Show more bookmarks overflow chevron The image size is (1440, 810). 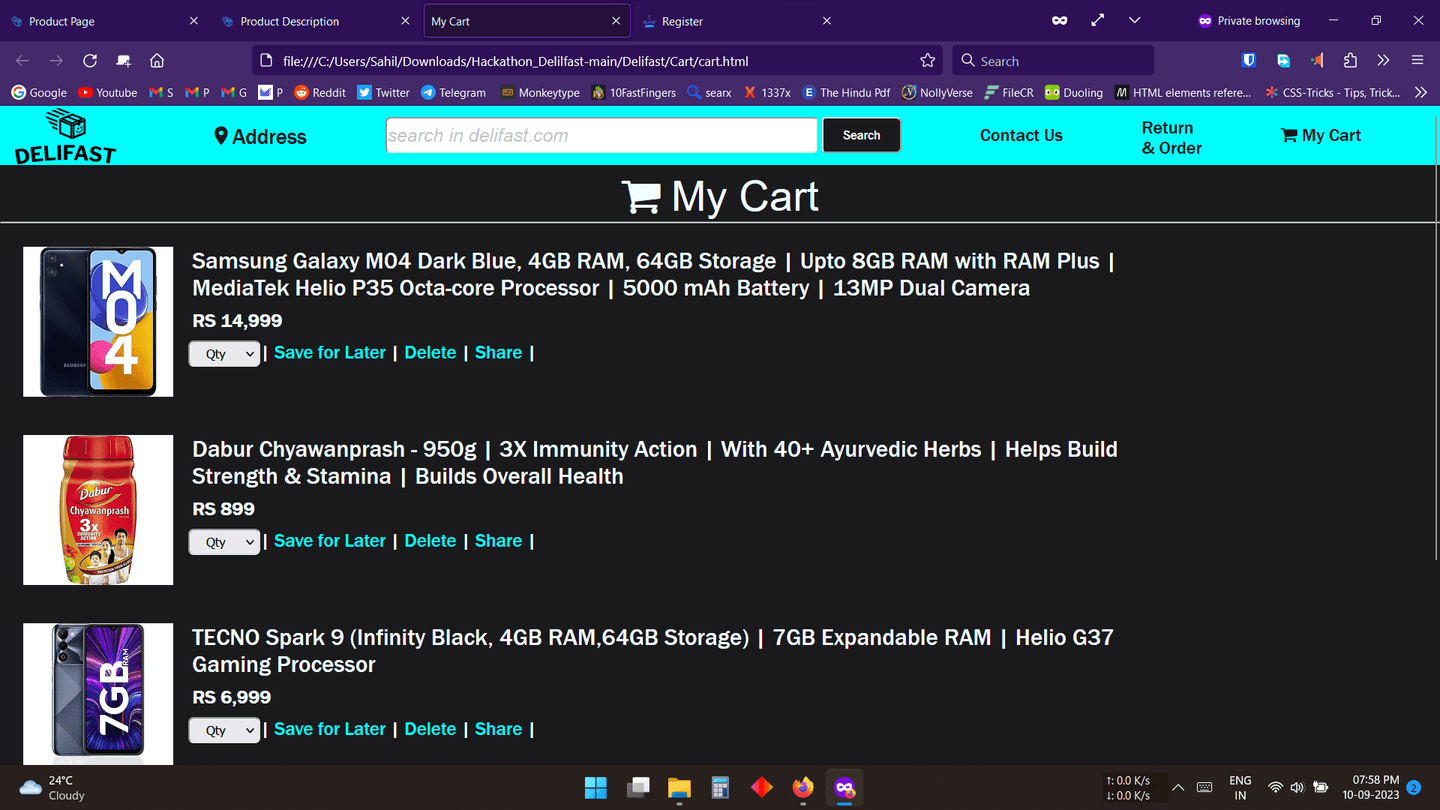click(x=1421, y=92)
